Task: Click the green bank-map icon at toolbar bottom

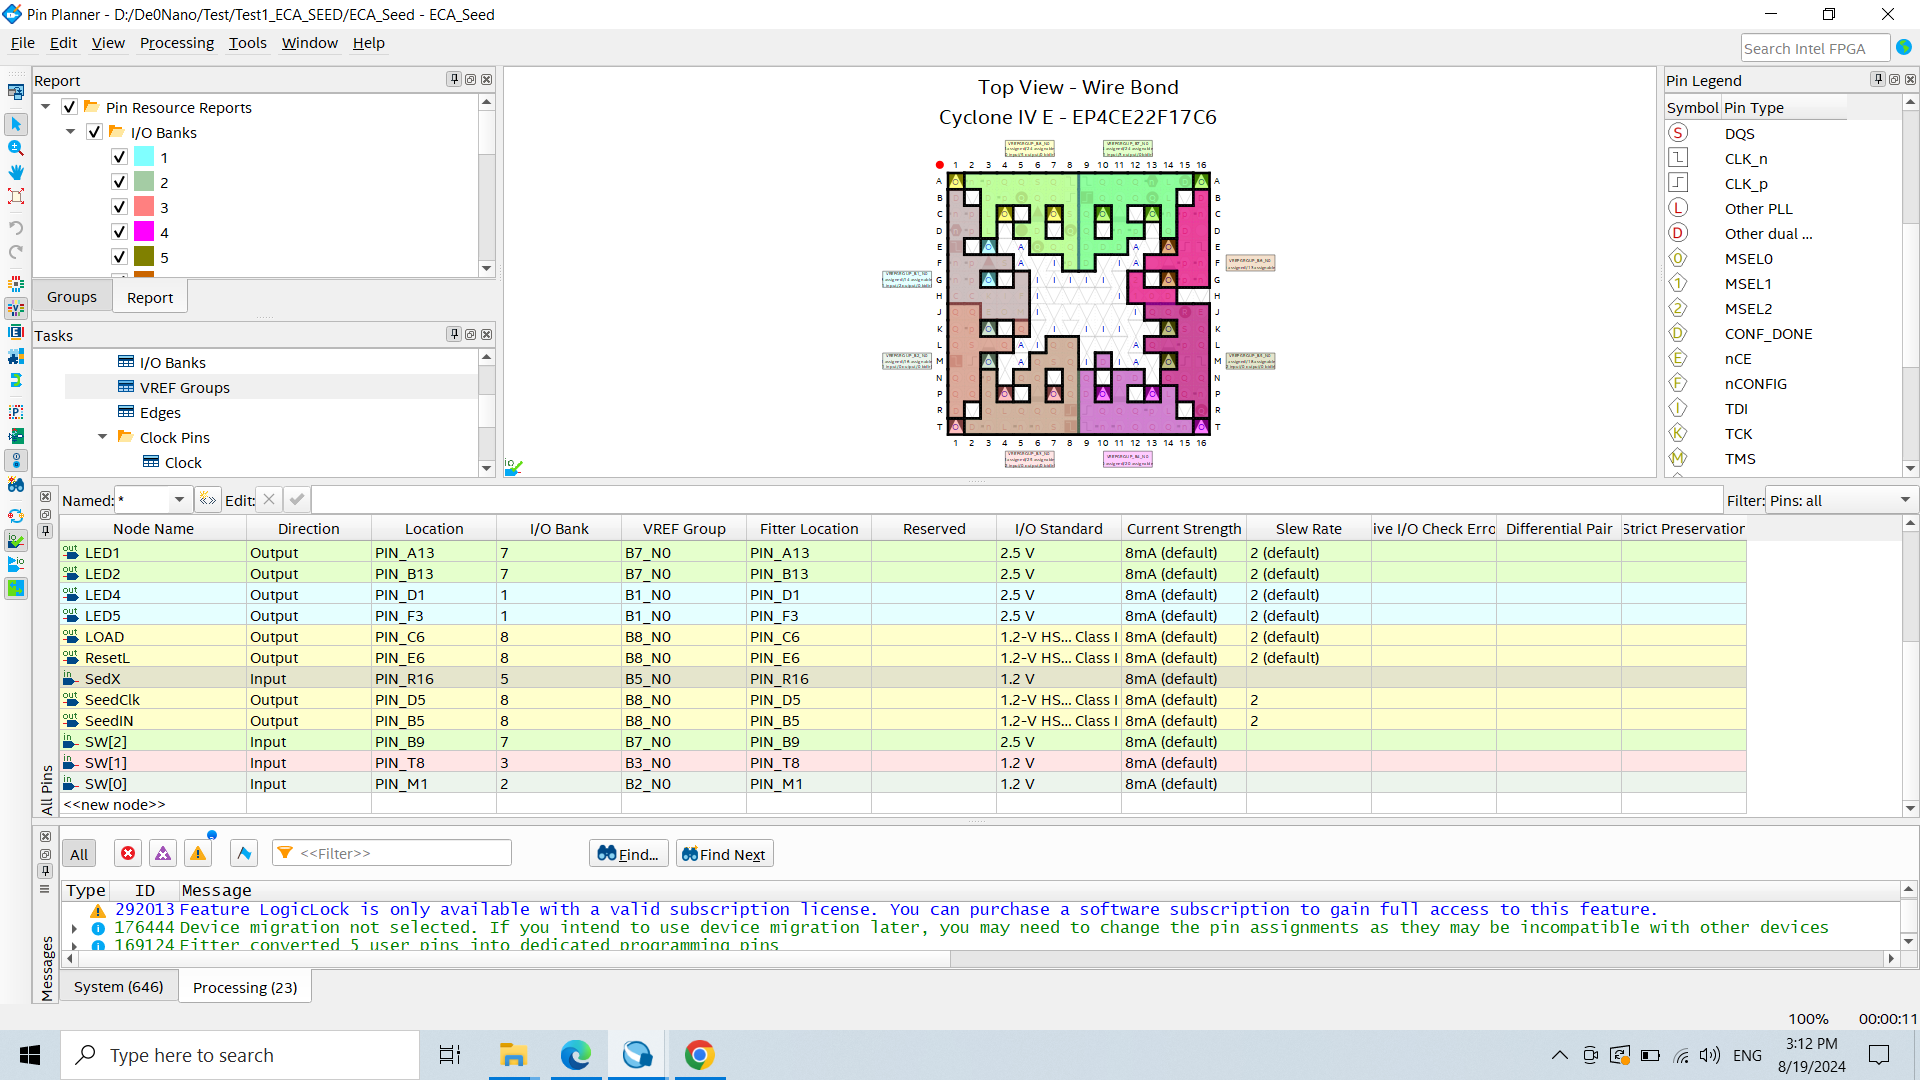Action: (16, 588)
